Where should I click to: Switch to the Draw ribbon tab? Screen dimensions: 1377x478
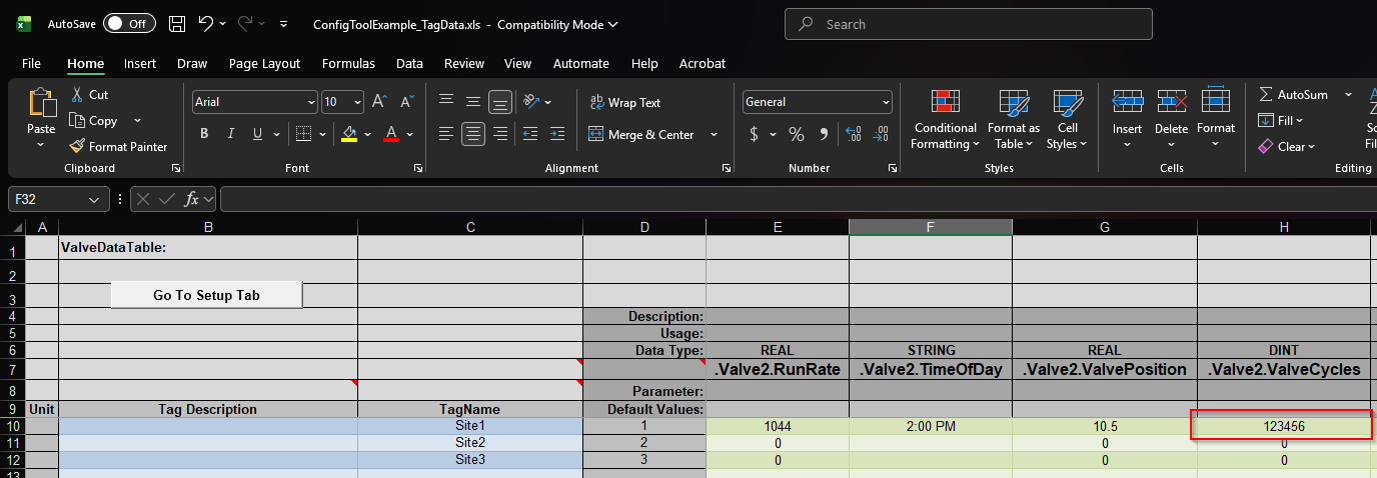point(192,63)
